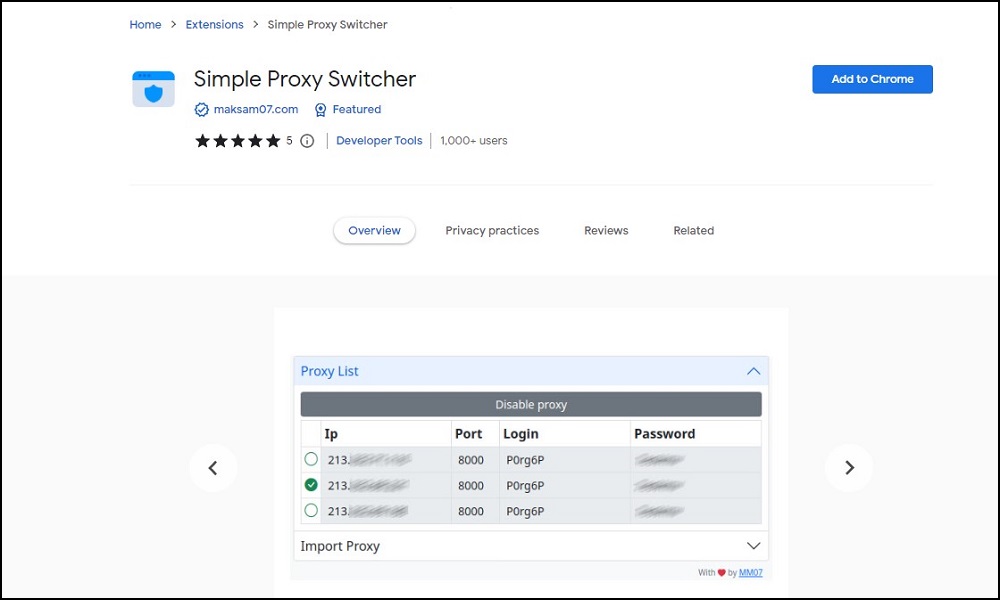The width and height of the screenshot is (1000, 600).
Task: Open the Related tab
Action: pos(693,230)
